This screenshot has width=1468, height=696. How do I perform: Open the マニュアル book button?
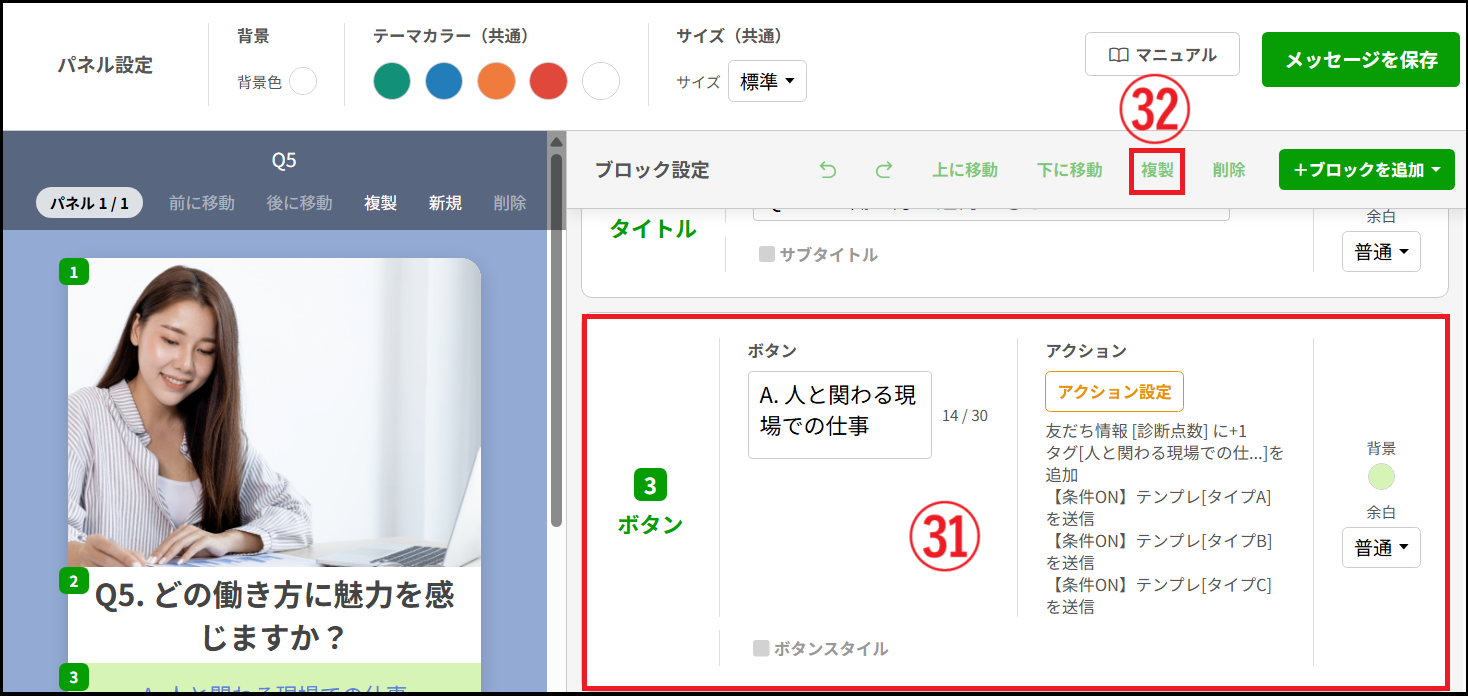1162,55
